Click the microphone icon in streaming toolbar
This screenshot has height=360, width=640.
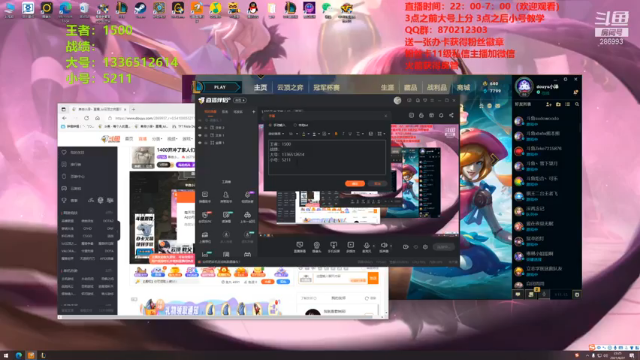pyautogui.click(x=367, y=245)
